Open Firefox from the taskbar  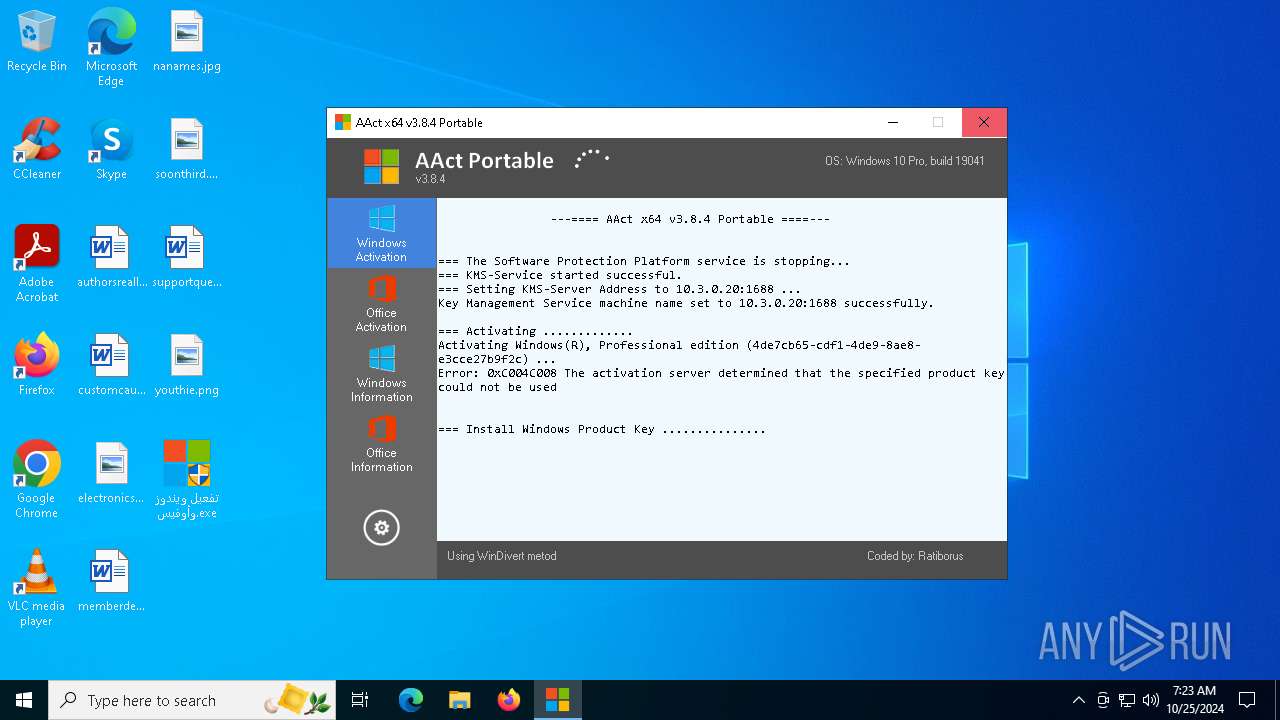click(x=508, y=700)
